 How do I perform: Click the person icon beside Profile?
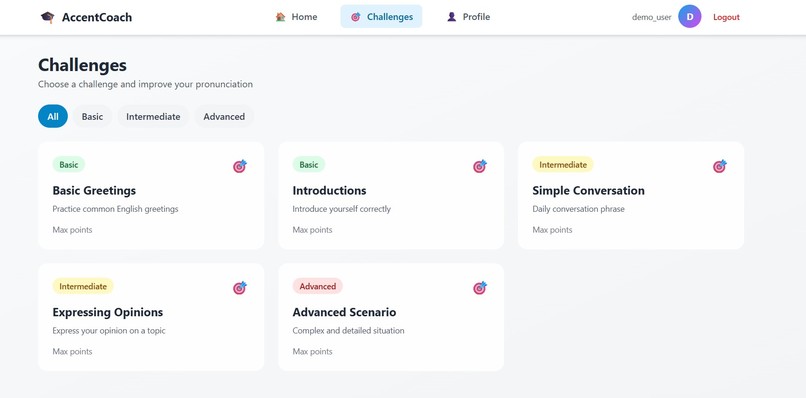point(451,17)
